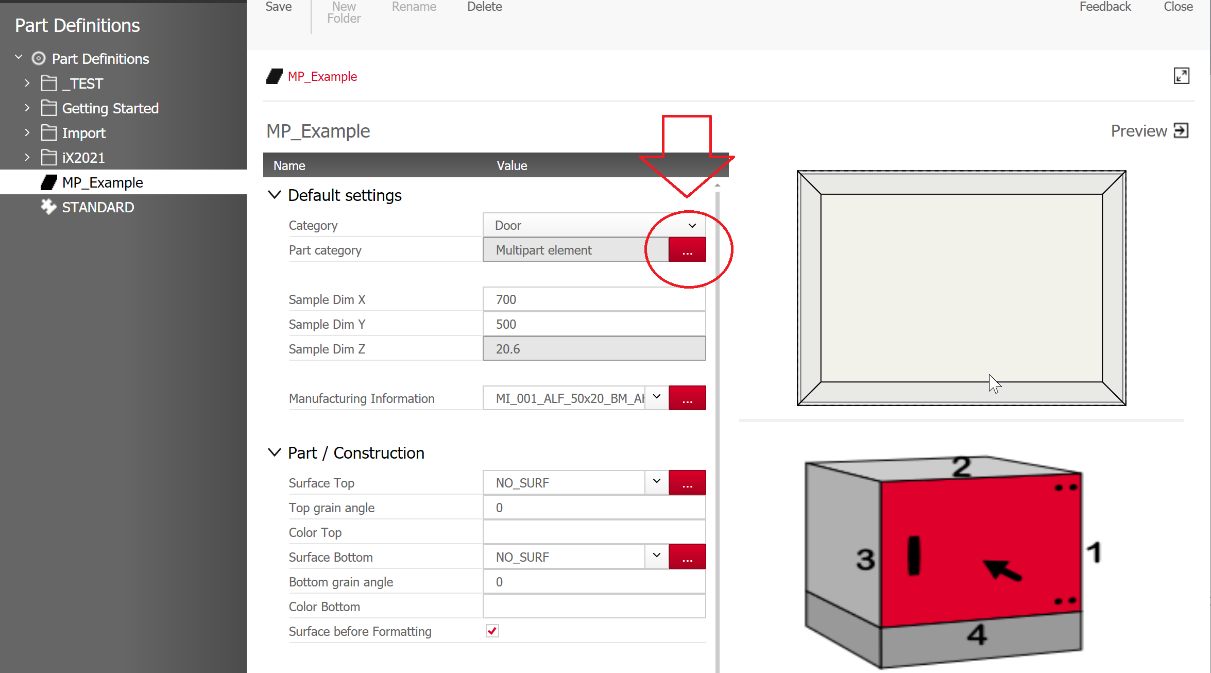Image resolution: width=1211 pixels, height=673 pixels.
Task: Click the Color Bottom field
Action: pos(594,606)
